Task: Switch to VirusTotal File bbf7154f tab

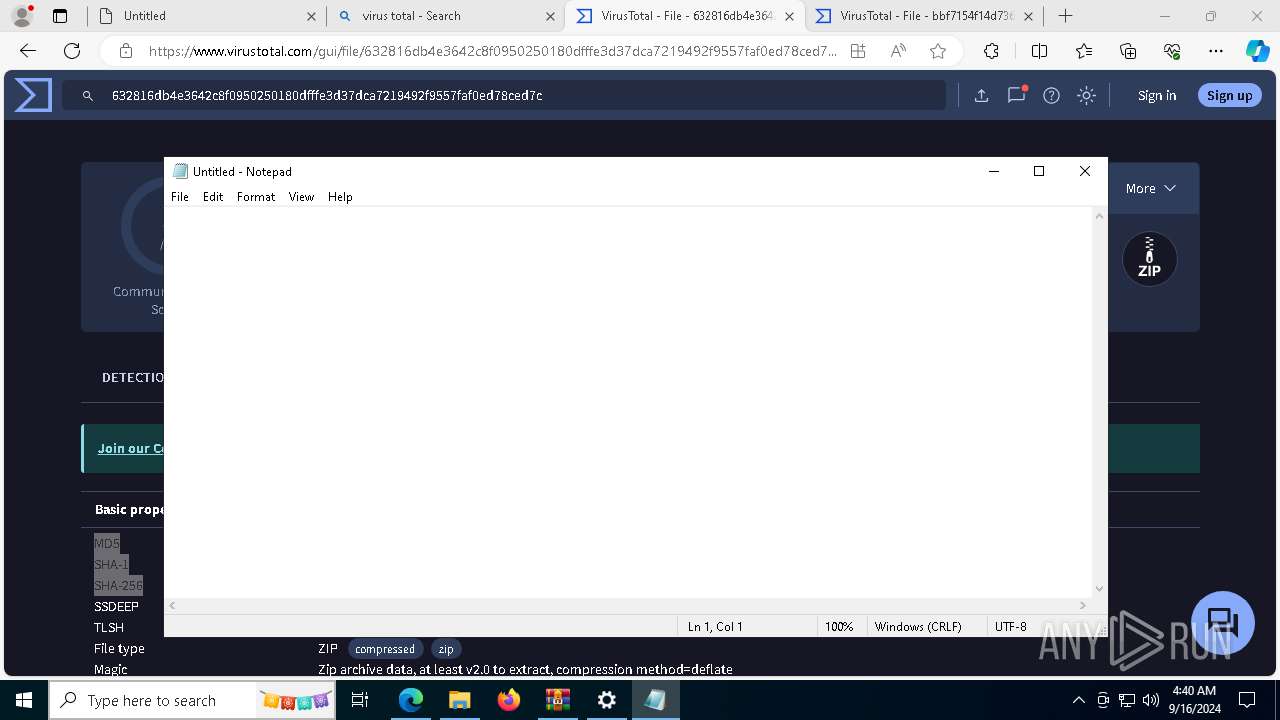Action: (x=924, y=16)
